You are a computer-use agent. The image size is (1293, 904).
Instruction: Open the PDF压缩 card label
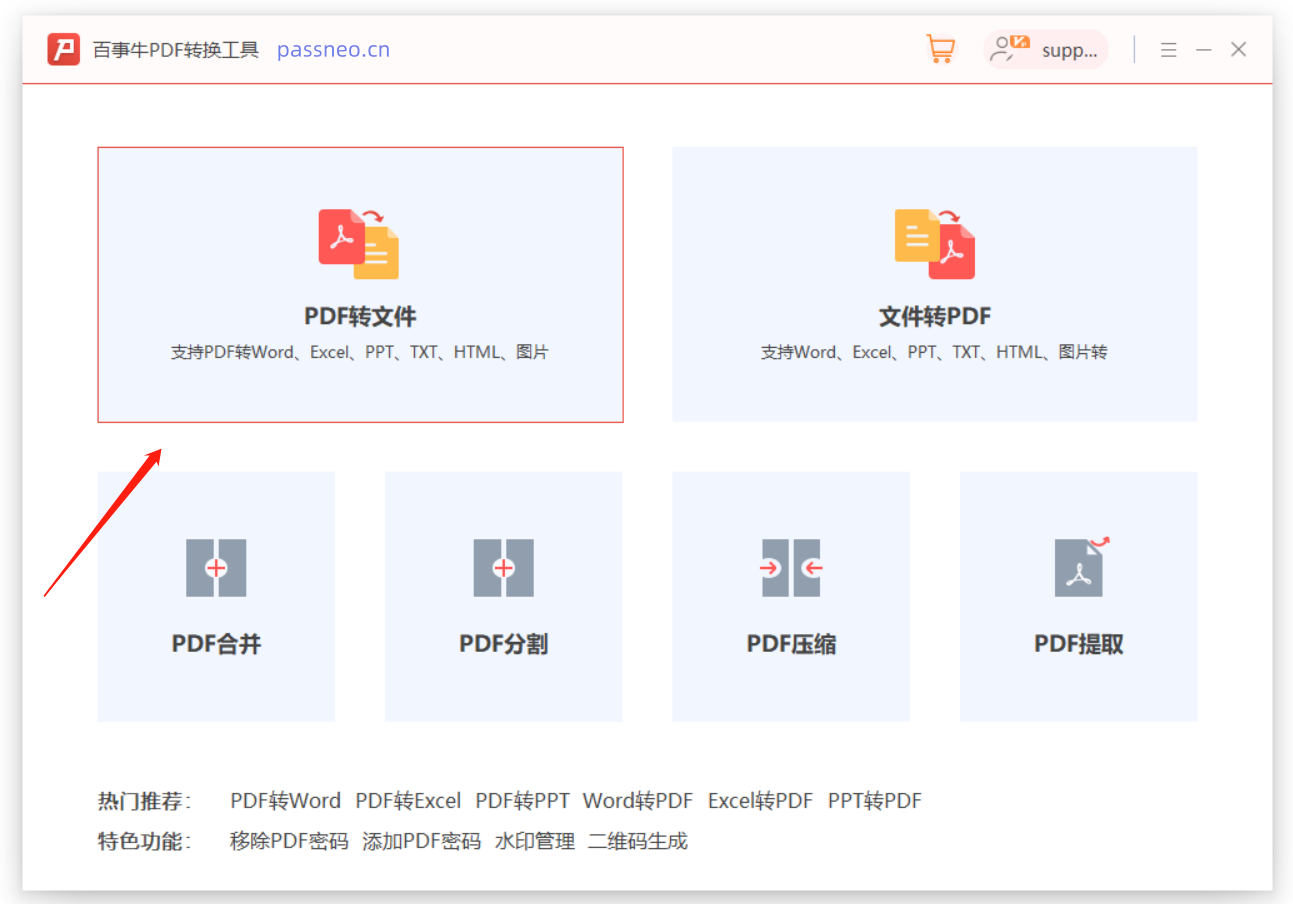pos(791,644)
